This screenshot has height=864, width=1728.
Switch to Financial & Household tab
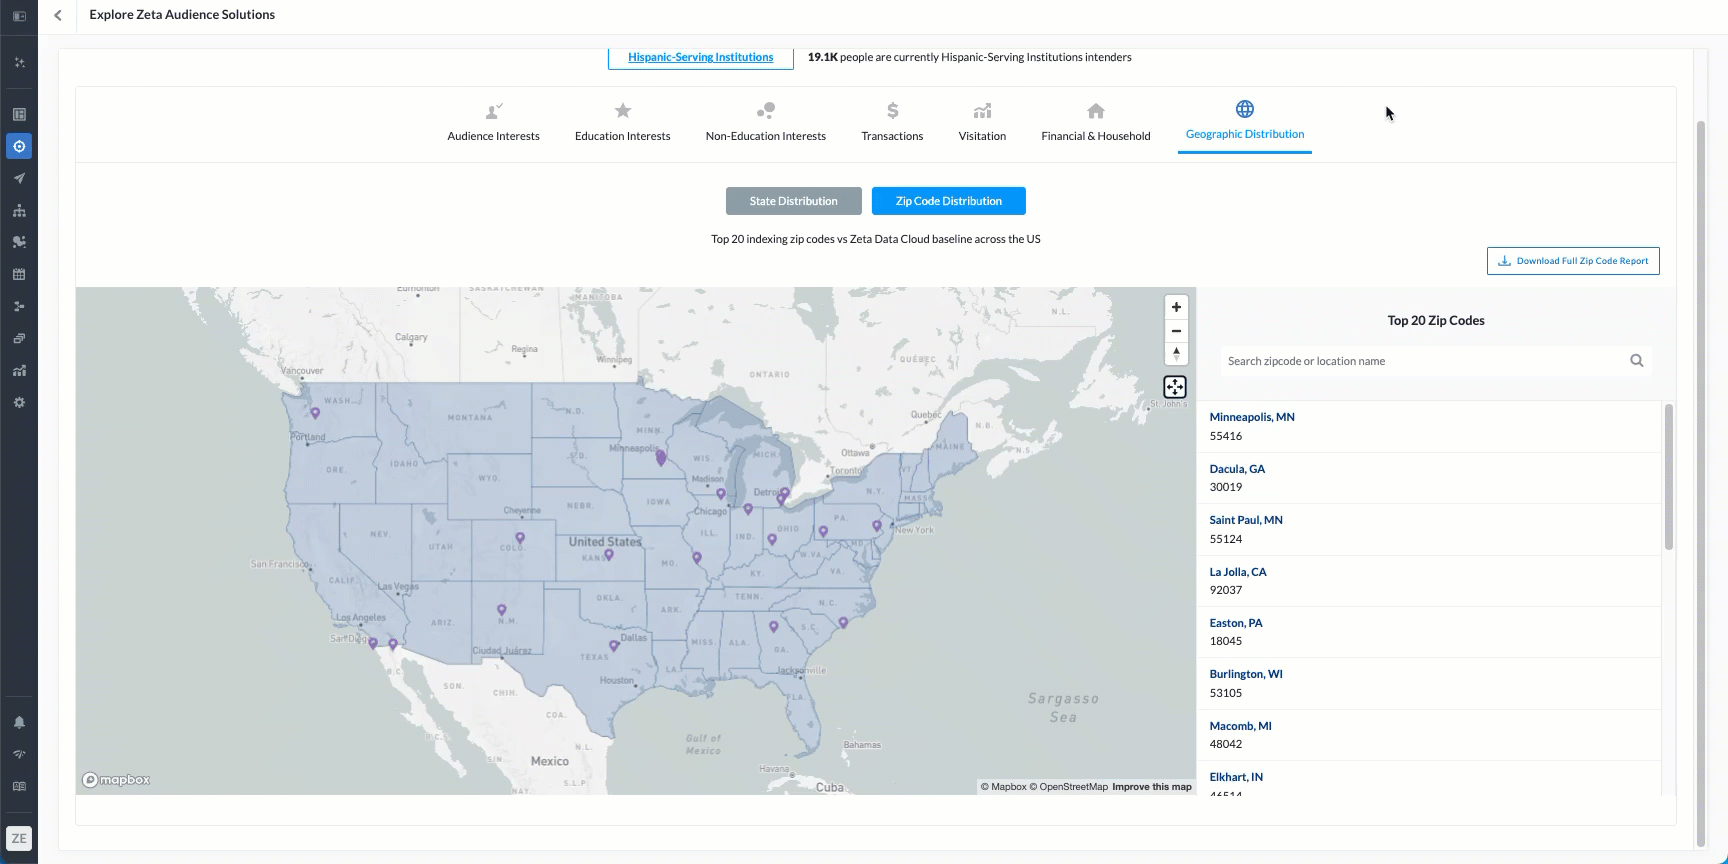pos(1095,123)
